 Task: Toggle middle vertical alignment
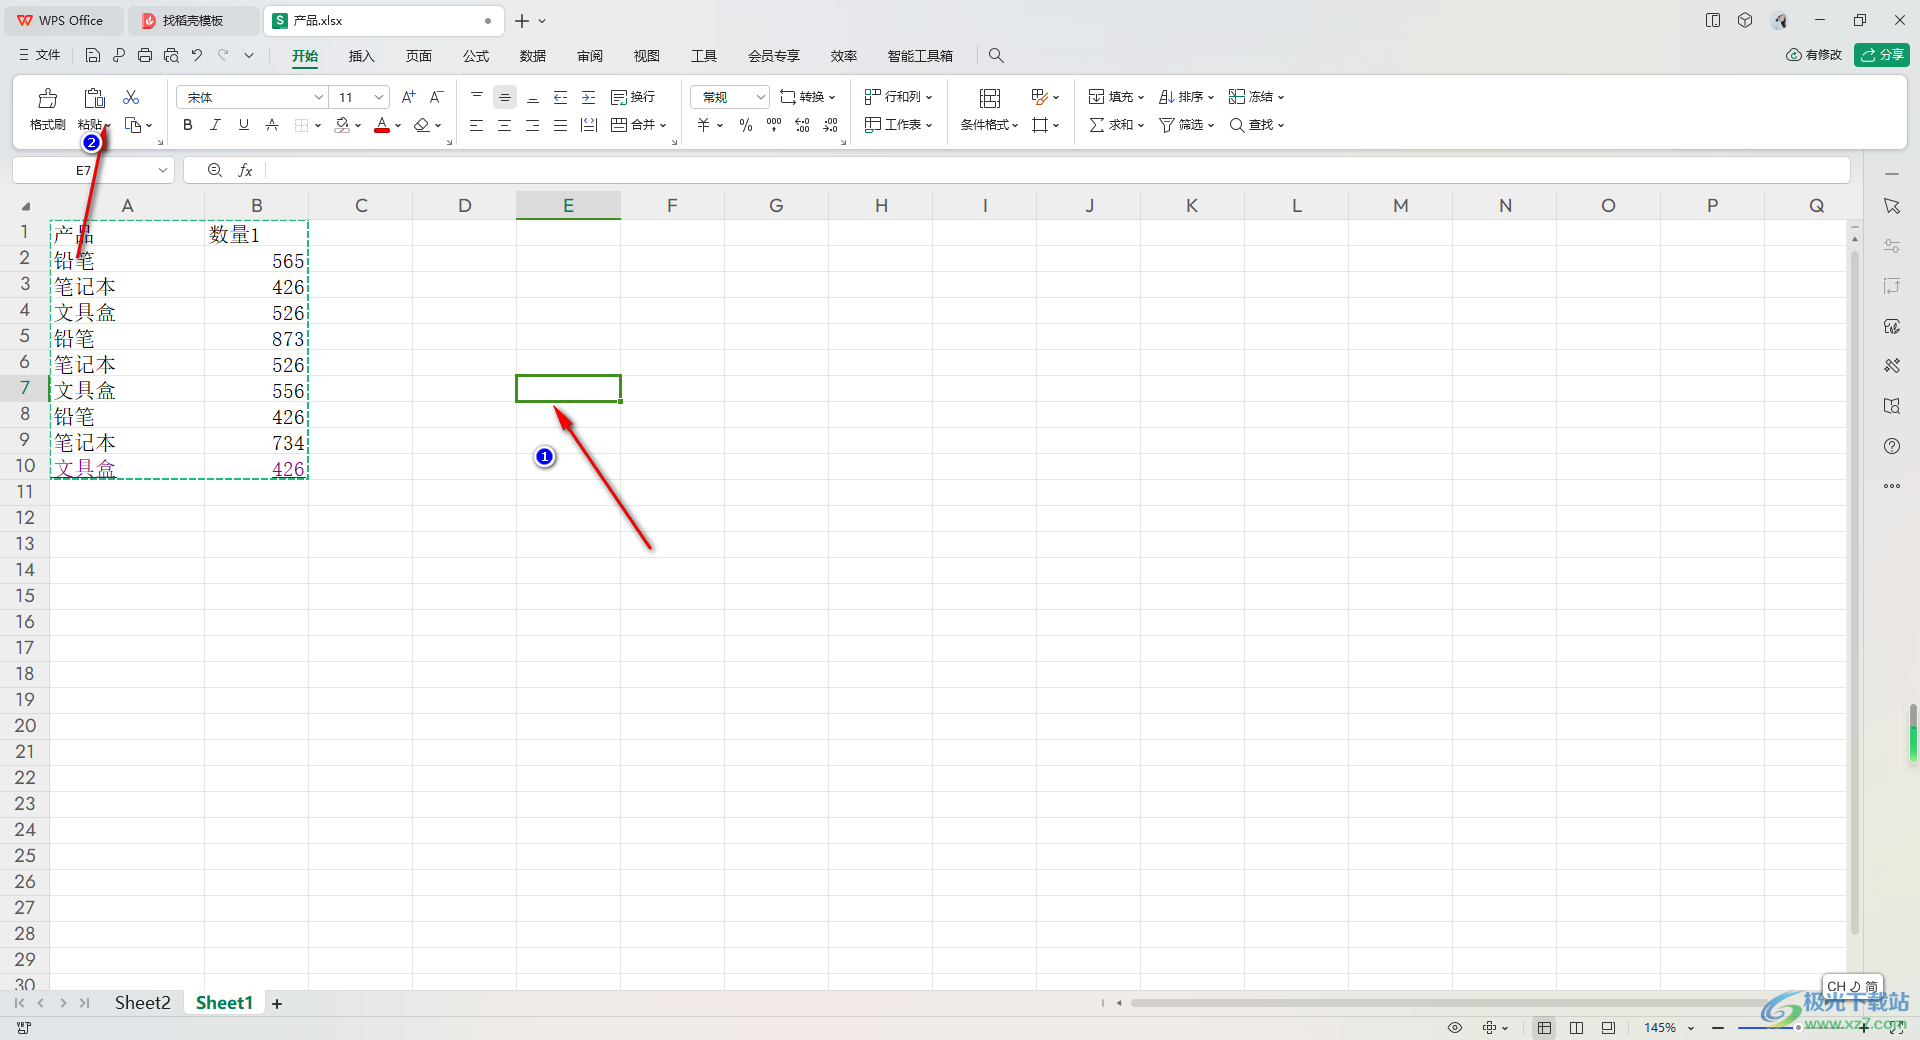pos(505,97)
